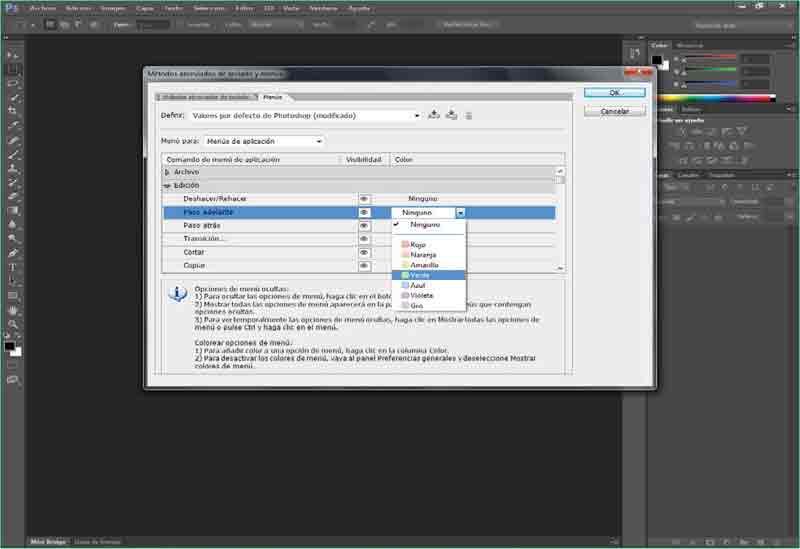This screenshot has height=549, width=800.
Task: Expand the Archivo menu group
Action: (167, 172)
